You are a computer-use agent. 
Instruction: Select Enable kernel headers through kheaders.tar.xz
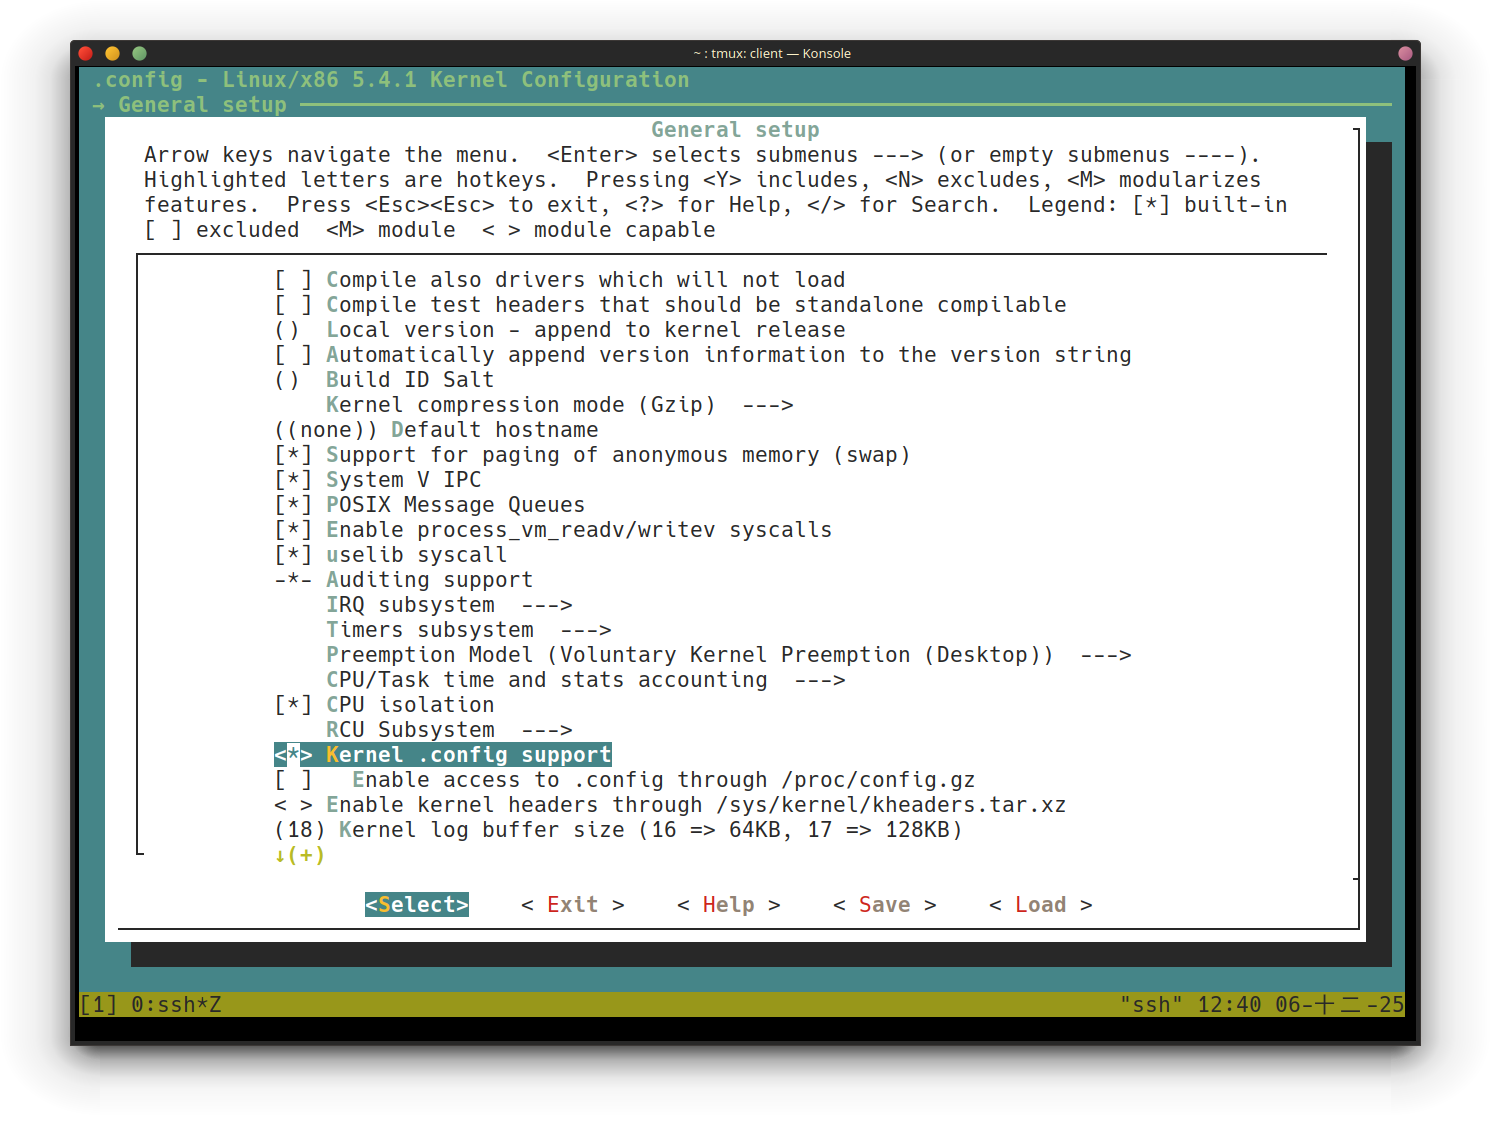tap(694, 805)
